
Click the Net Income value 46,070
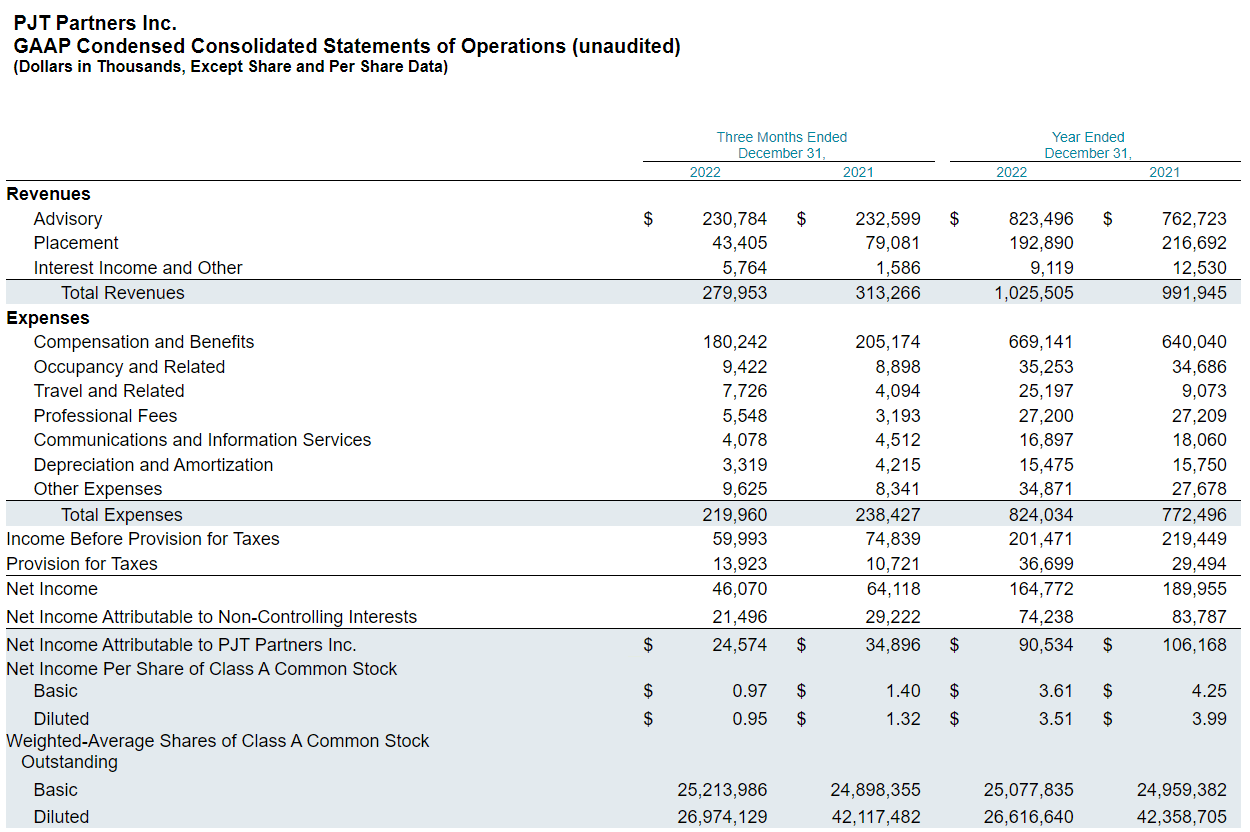pos(739,589)
